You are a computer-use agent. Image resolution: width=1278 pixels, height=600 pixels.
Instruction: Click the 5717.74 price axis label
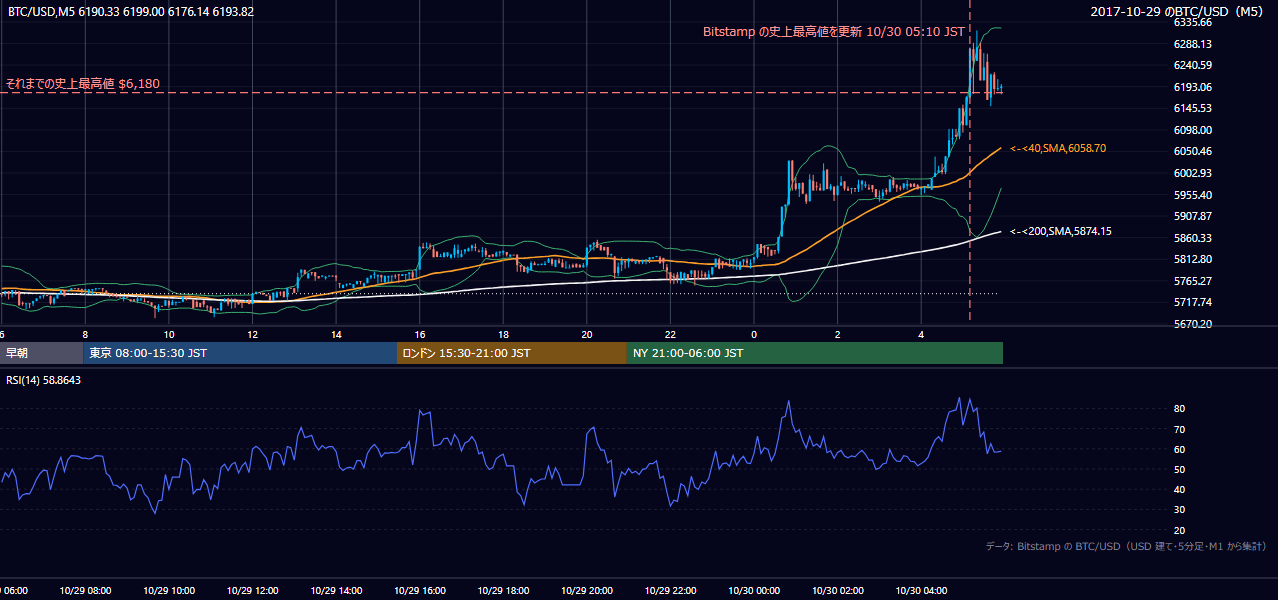point(1192,302)
